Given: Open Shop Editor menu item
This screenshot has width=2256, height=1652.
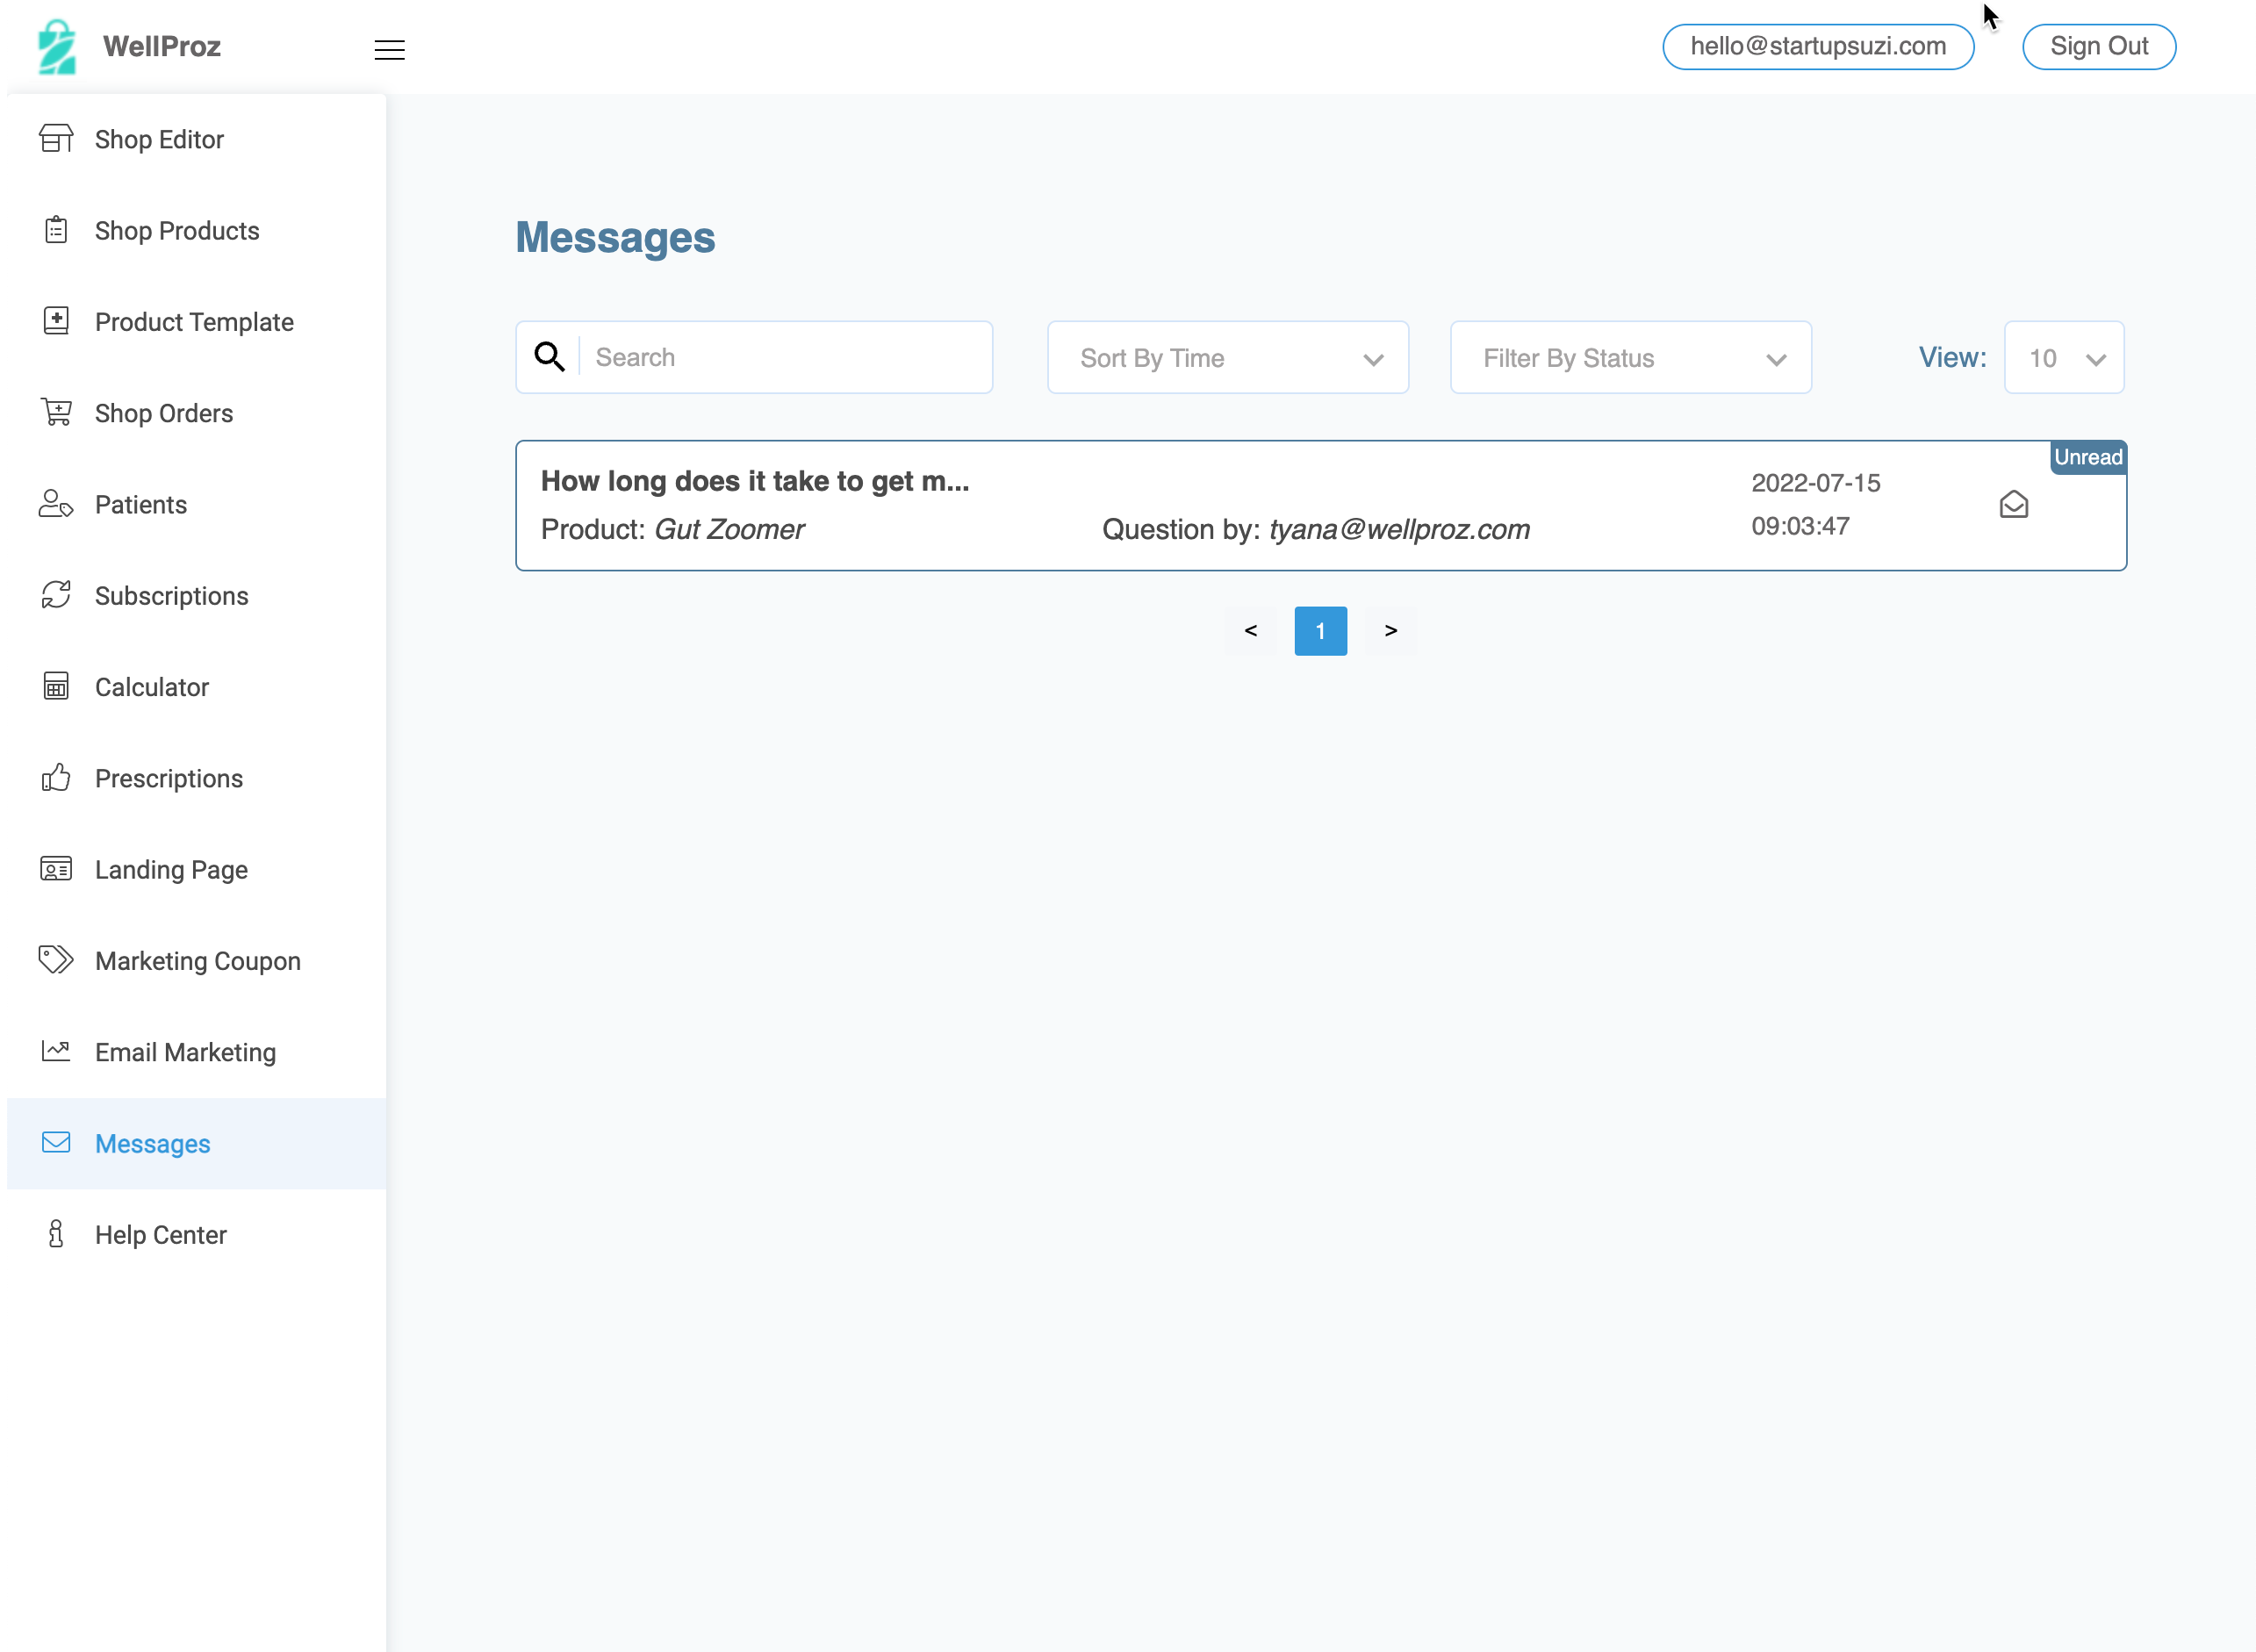Looking at the screenshot, I should [196, 139].
